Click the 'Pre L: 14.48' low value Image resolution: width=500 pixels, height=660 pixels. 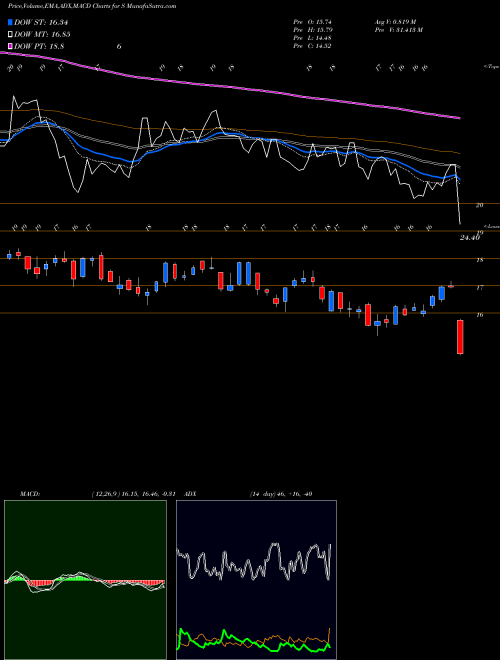coord(315,38)
